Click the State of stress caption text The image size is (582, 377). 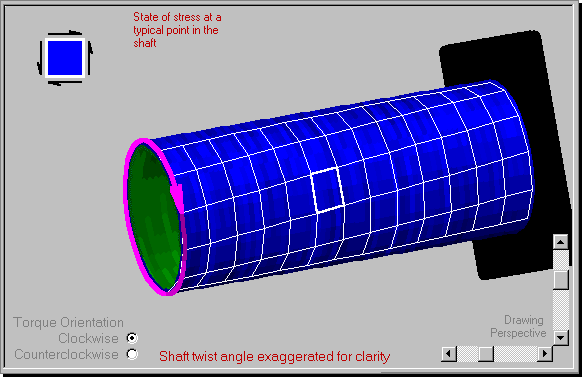[x=177, y=30]
